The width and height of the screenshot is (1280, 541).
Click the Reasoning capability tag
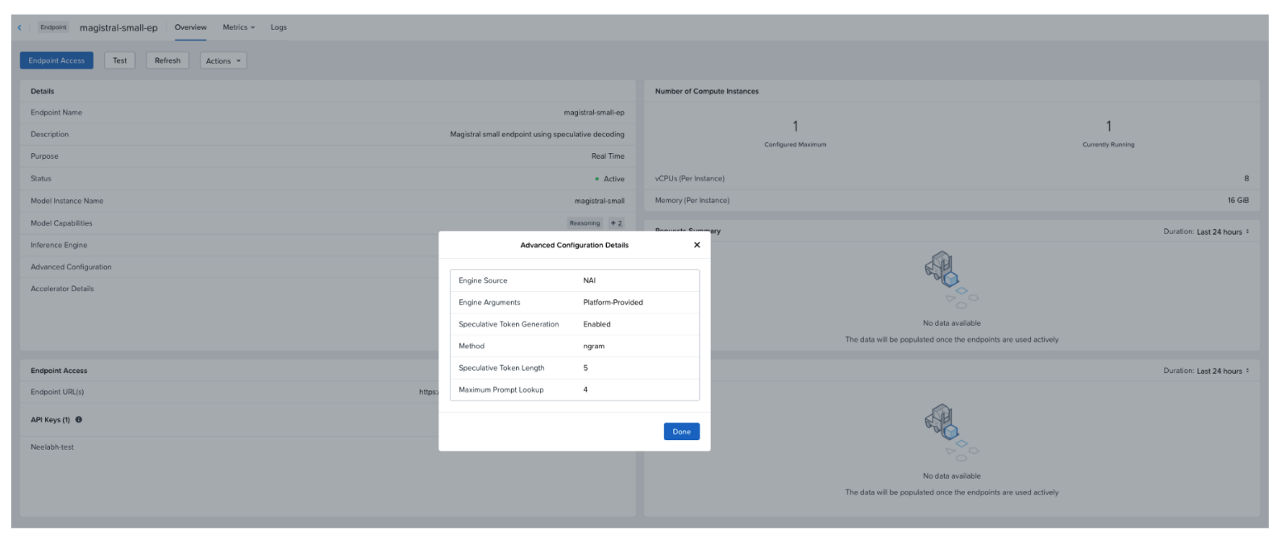[x=587, y=223]
